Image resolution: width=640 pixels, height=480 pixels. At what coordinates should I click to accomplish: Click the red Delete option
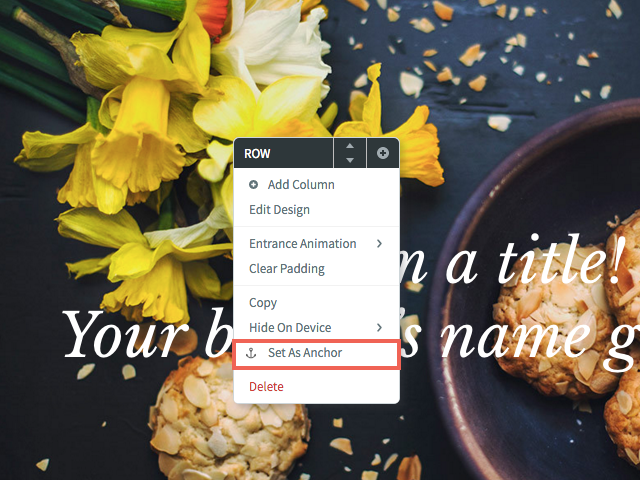266,387
